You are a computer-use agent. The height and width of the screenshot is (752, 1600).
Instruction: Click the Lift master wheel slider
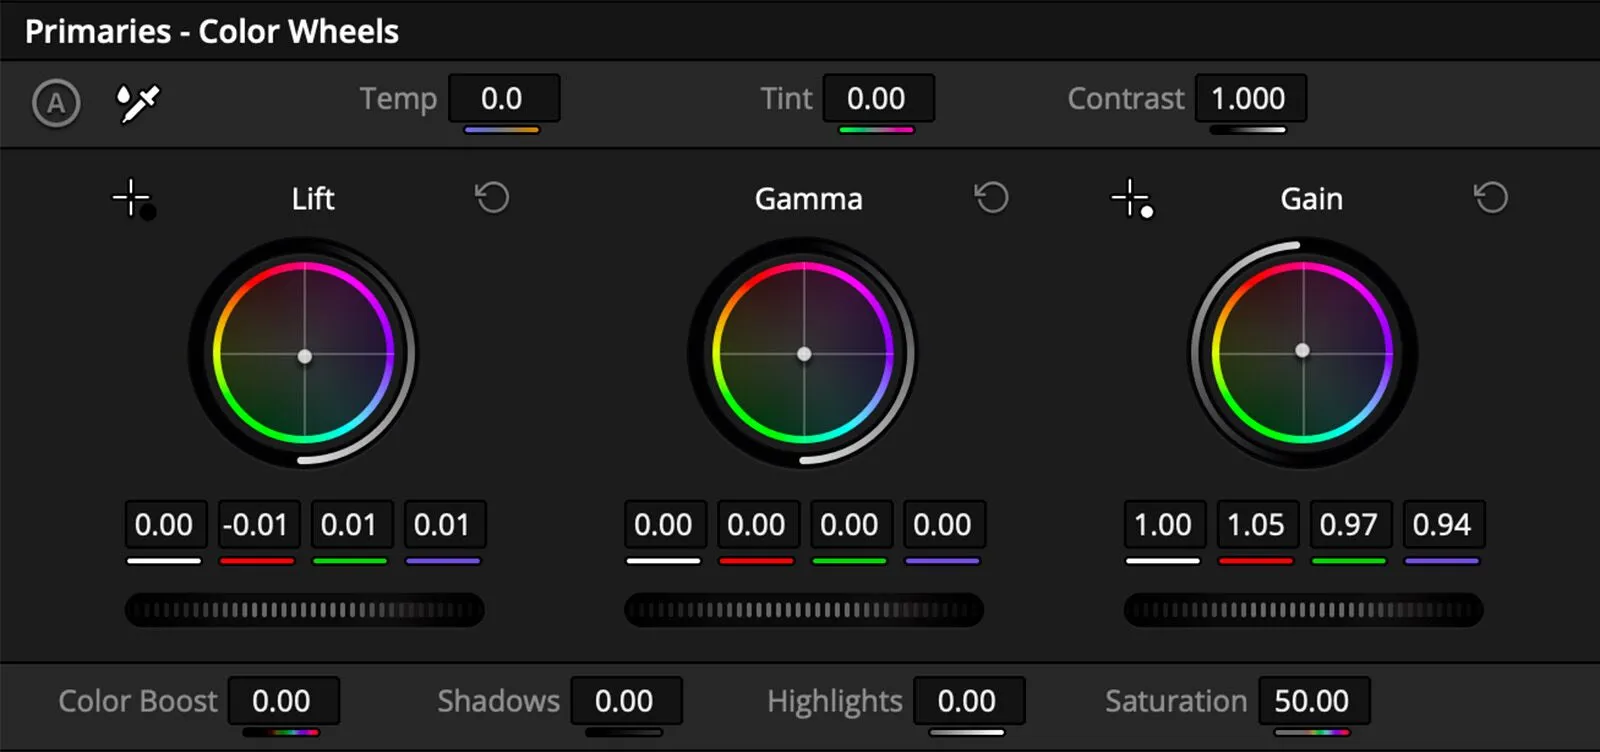click(305, 610)
